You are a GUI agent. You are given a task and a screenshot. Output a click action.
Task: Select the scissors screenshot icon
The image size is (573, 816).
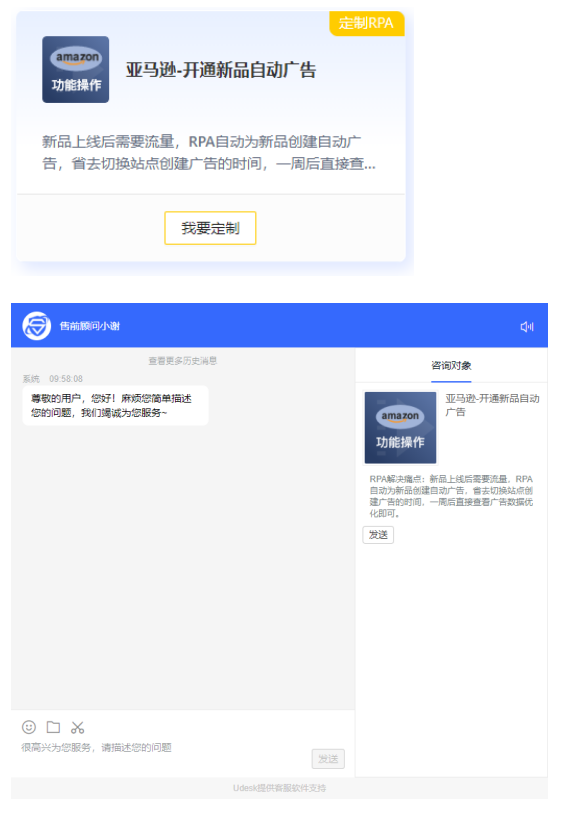(x=78, y=727)
